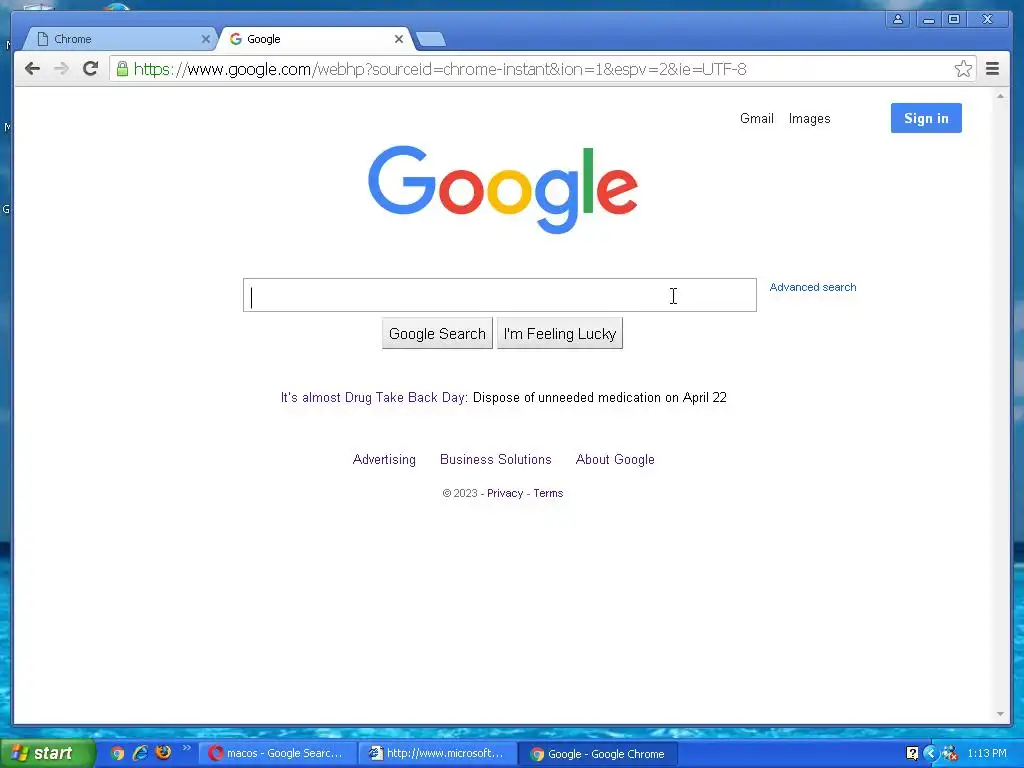This screenshot has width=1024, height=768.
Task: Click the blue Sign in button
Action: click(926, 118)
